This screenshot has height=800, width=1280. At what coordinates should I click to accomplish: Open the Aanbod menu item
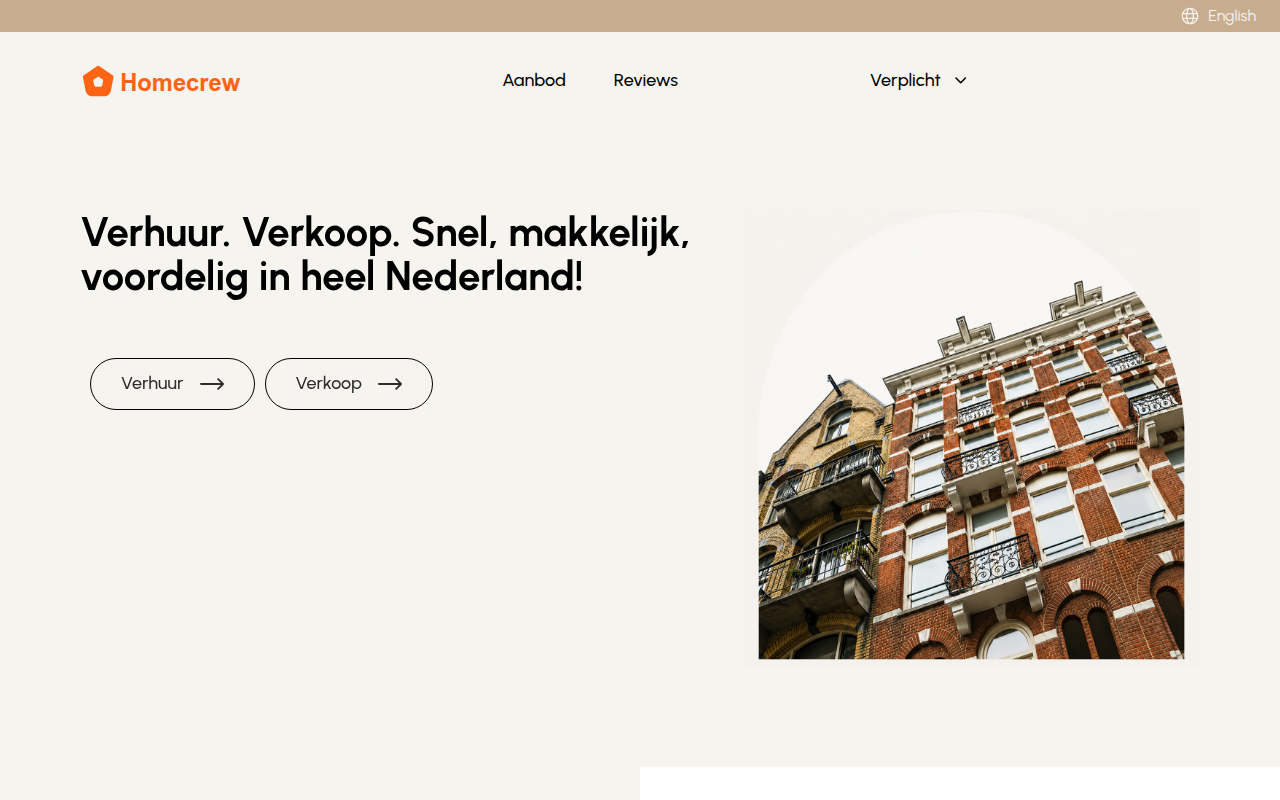click(x=534, y=80)
